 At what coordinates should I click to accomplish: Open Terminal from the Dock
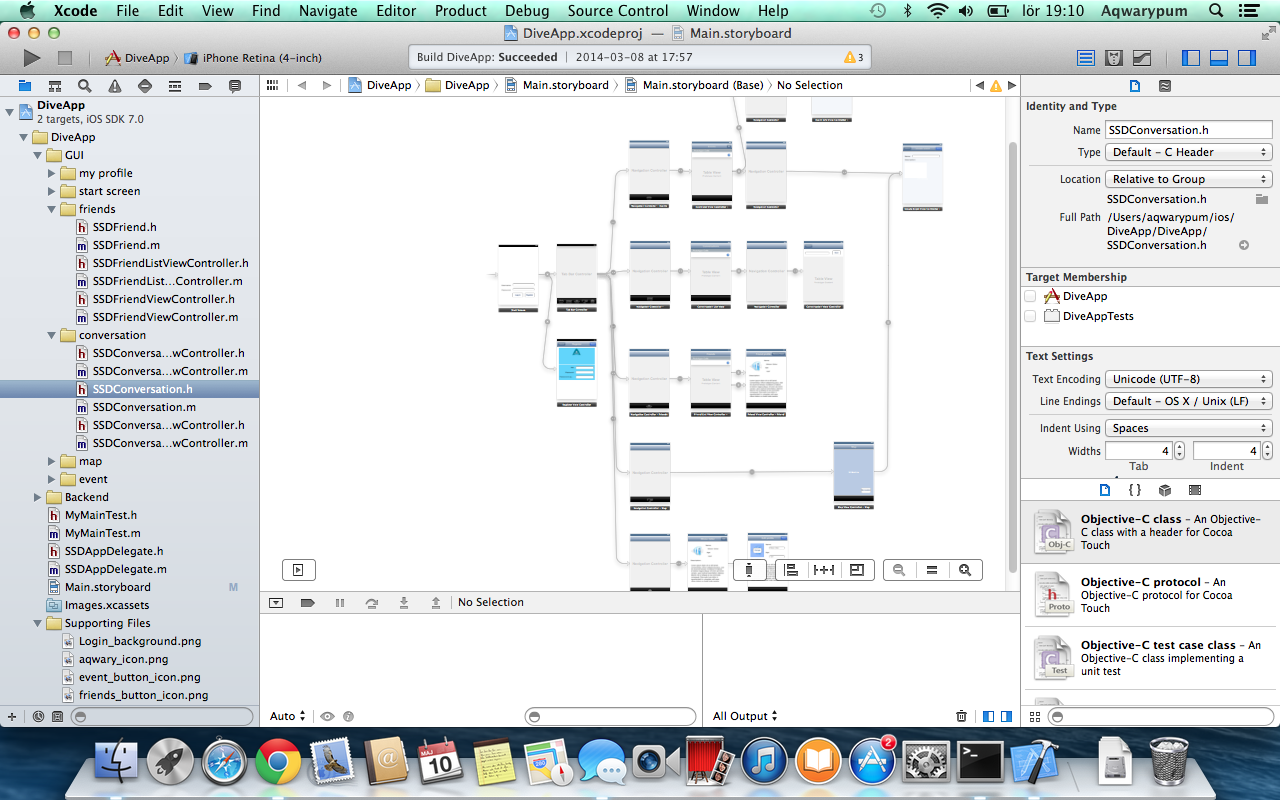[x=980, y=764]
